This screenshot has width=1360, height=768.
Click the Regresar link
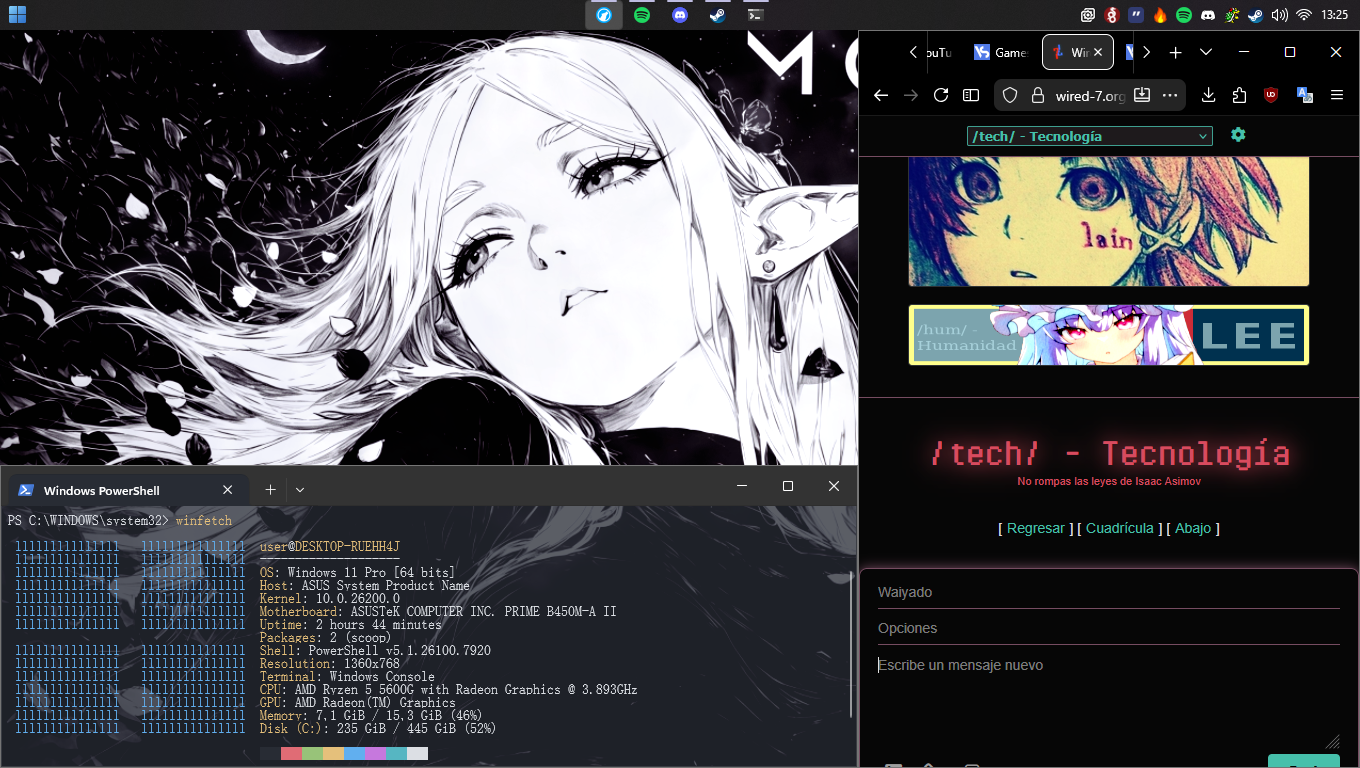[x=1035, y=528]
